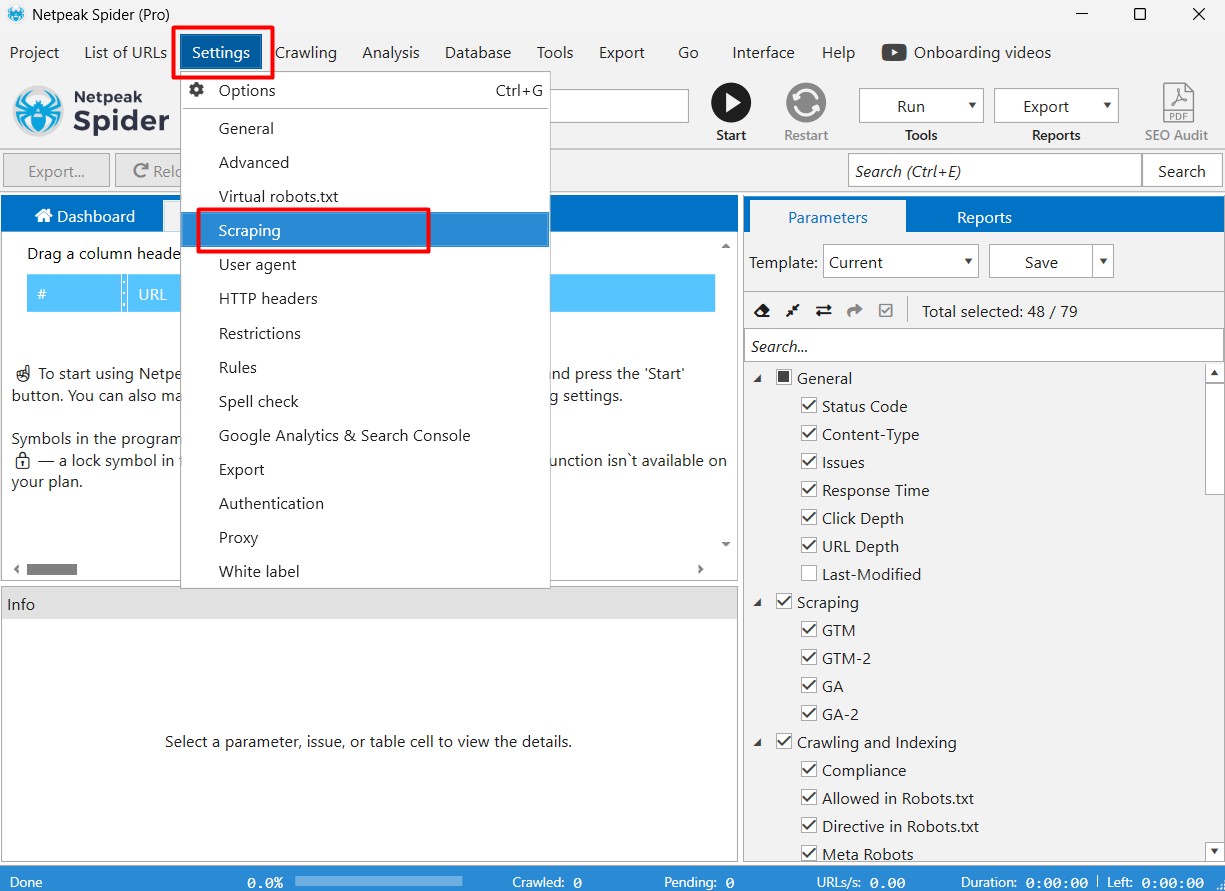Click the collapse-all arrows icon in Parameters
The width and height of the screenshot is (1225, 891).
[792, 311]
